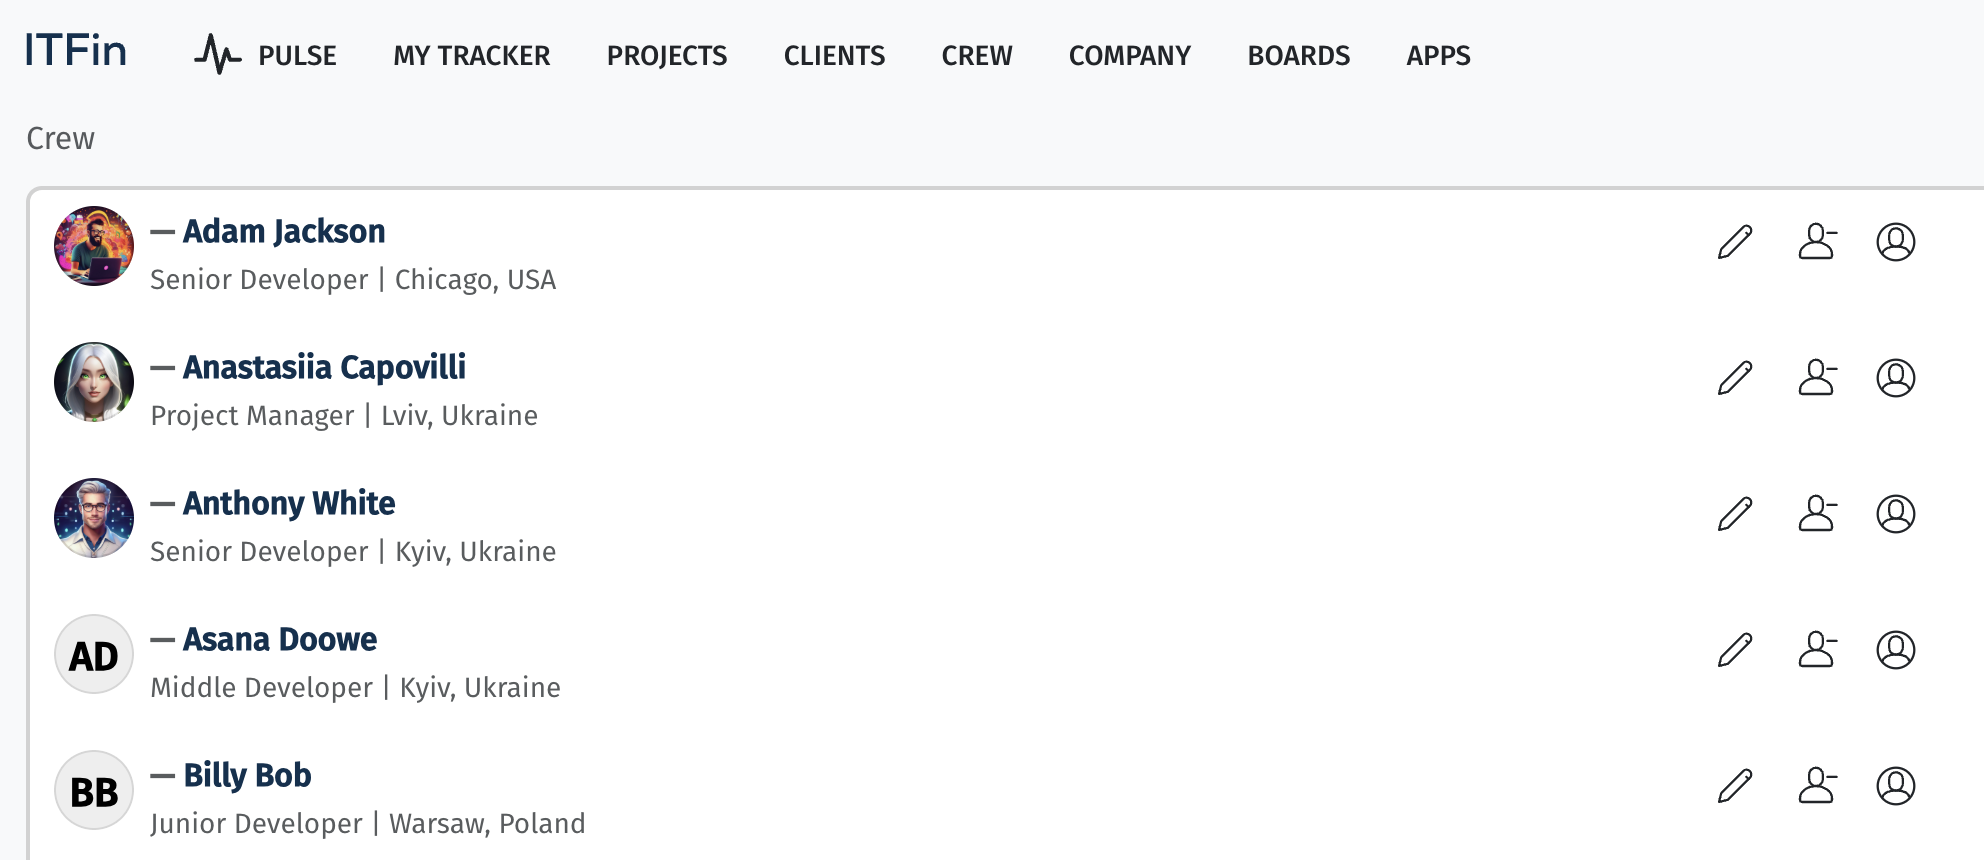The height and width of the screenshot is (860, 1984).
Task: Click the user-minus icon for Asana Doowe
Action: point(1817,650)
